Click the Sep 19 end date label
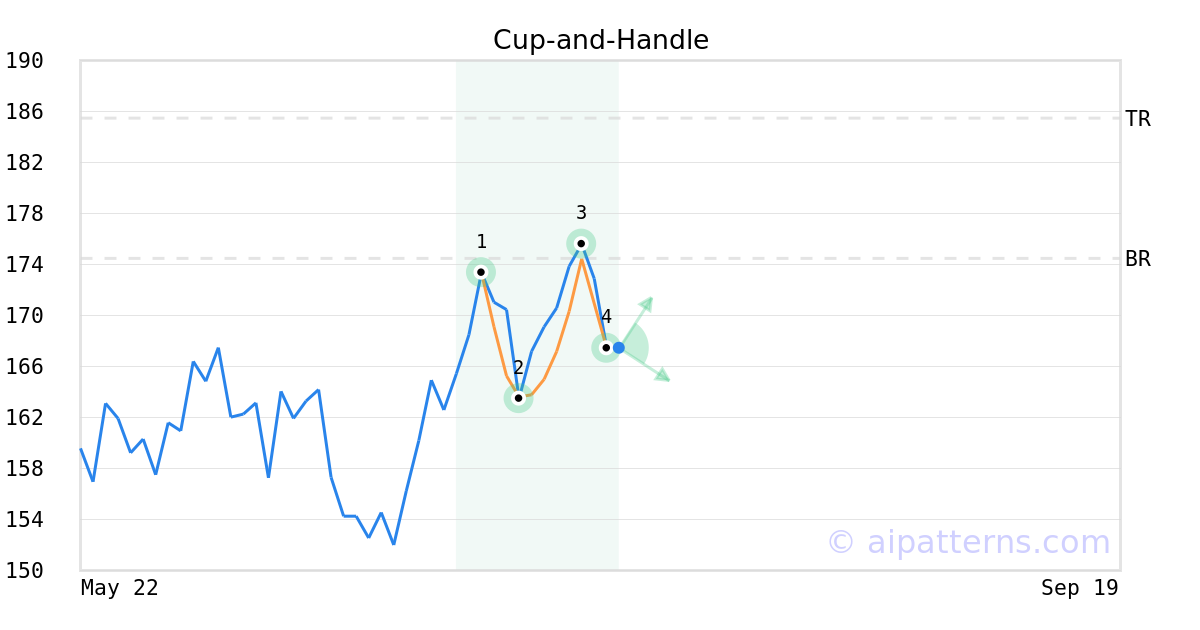Viewport: 1200px width, 630px height. click(1080, 588)
